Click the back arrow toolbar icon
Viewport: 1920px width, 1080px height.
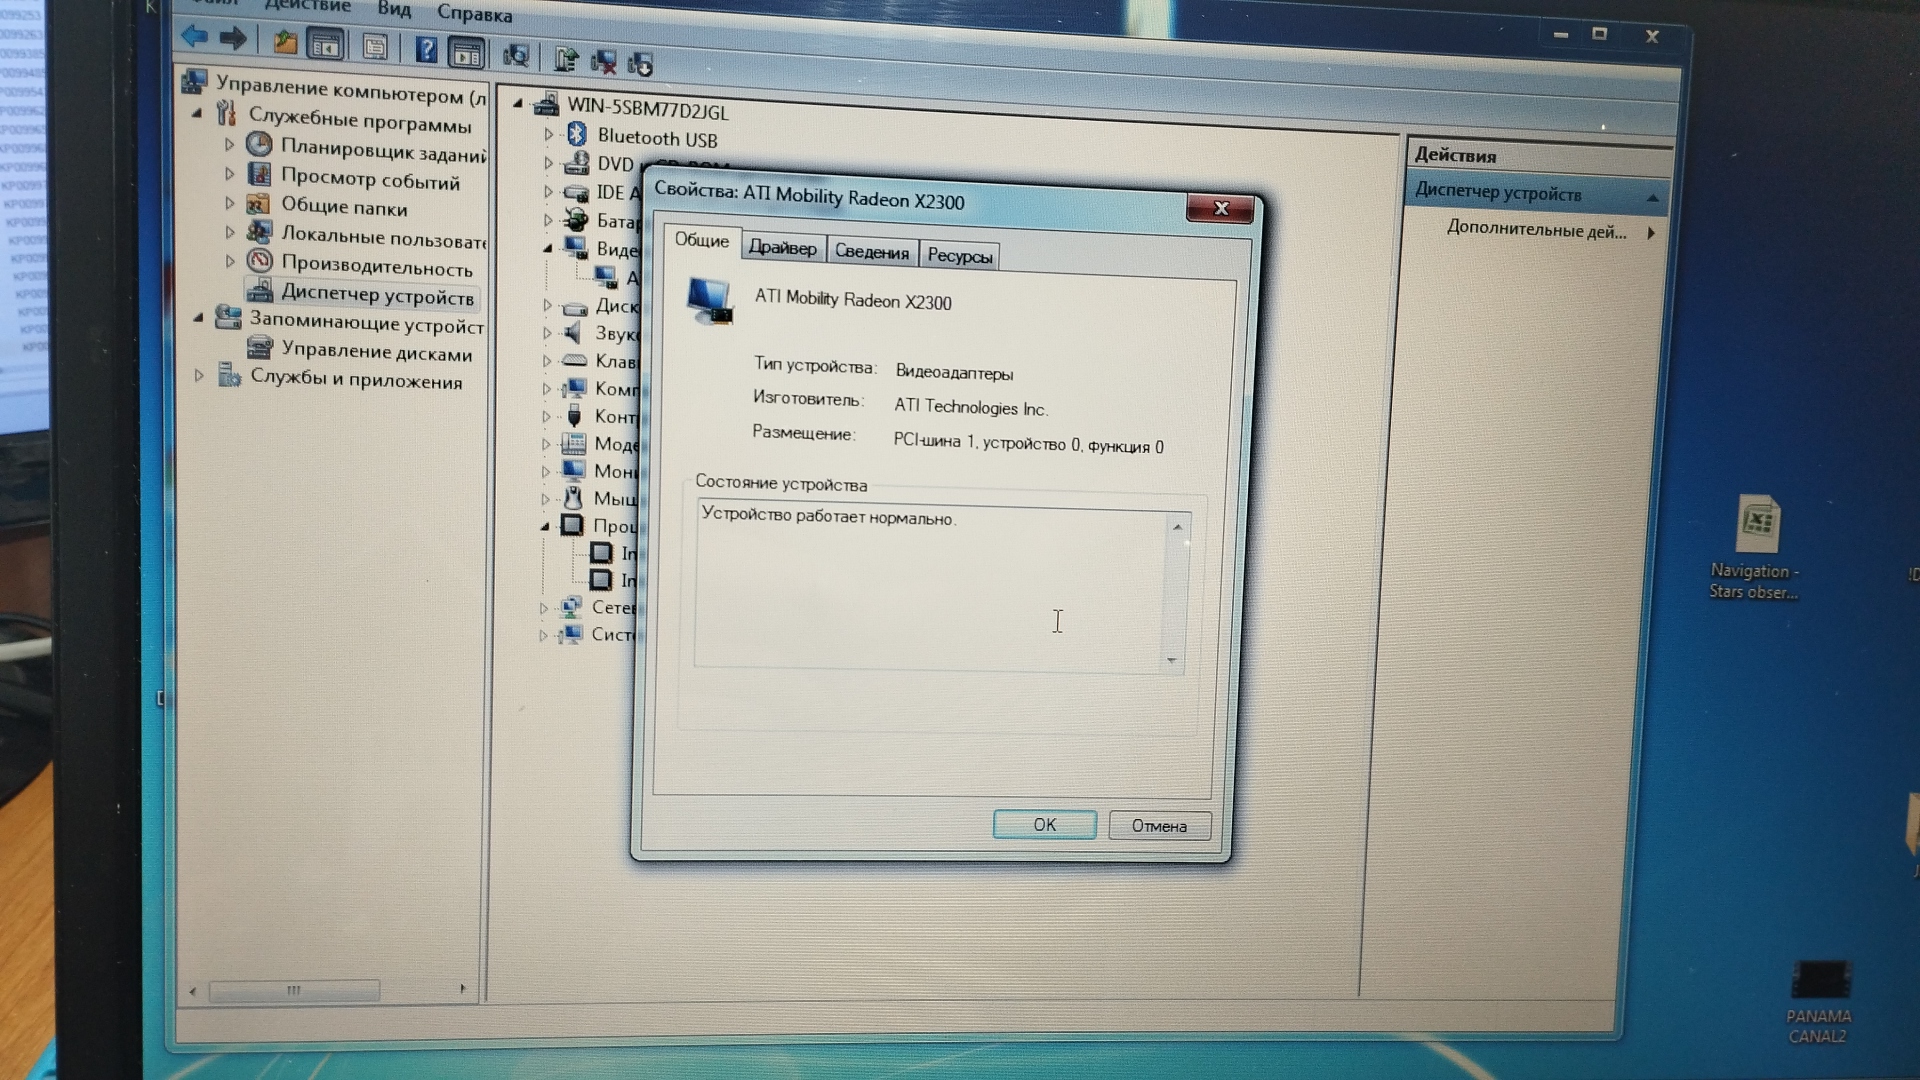coord(194,38)
